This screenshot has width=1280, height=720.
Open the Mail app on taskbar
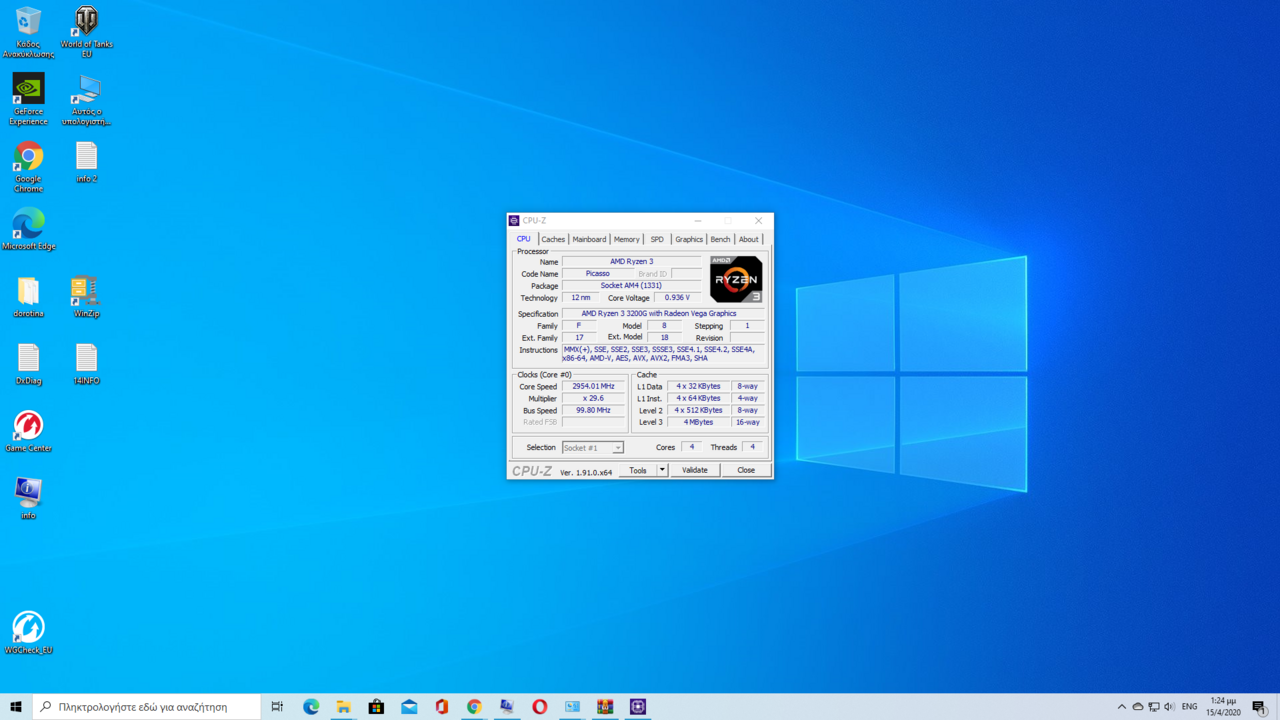click(409, 707)
